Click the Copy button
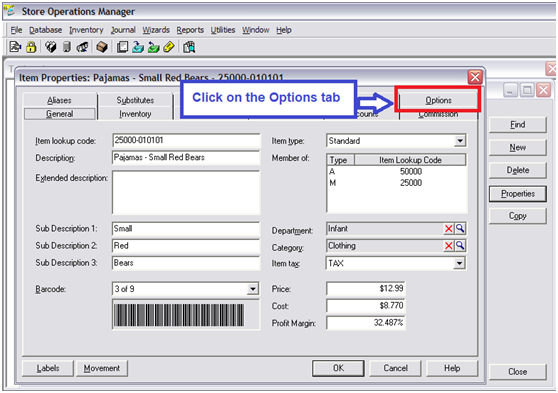The height and width of the screenshot is (393, 558). point(517,216)
